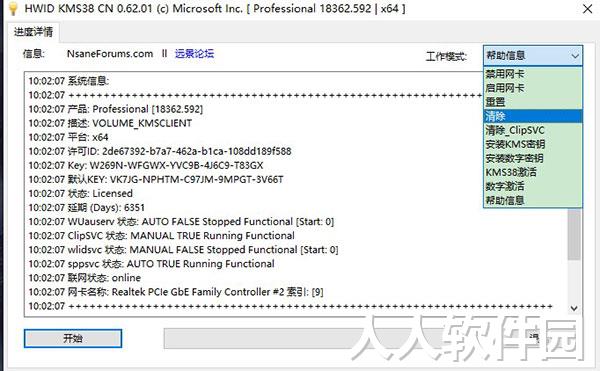Click the 网卡名称: Realtek PCIe line
Screen dimensions: 600x371
176,292
